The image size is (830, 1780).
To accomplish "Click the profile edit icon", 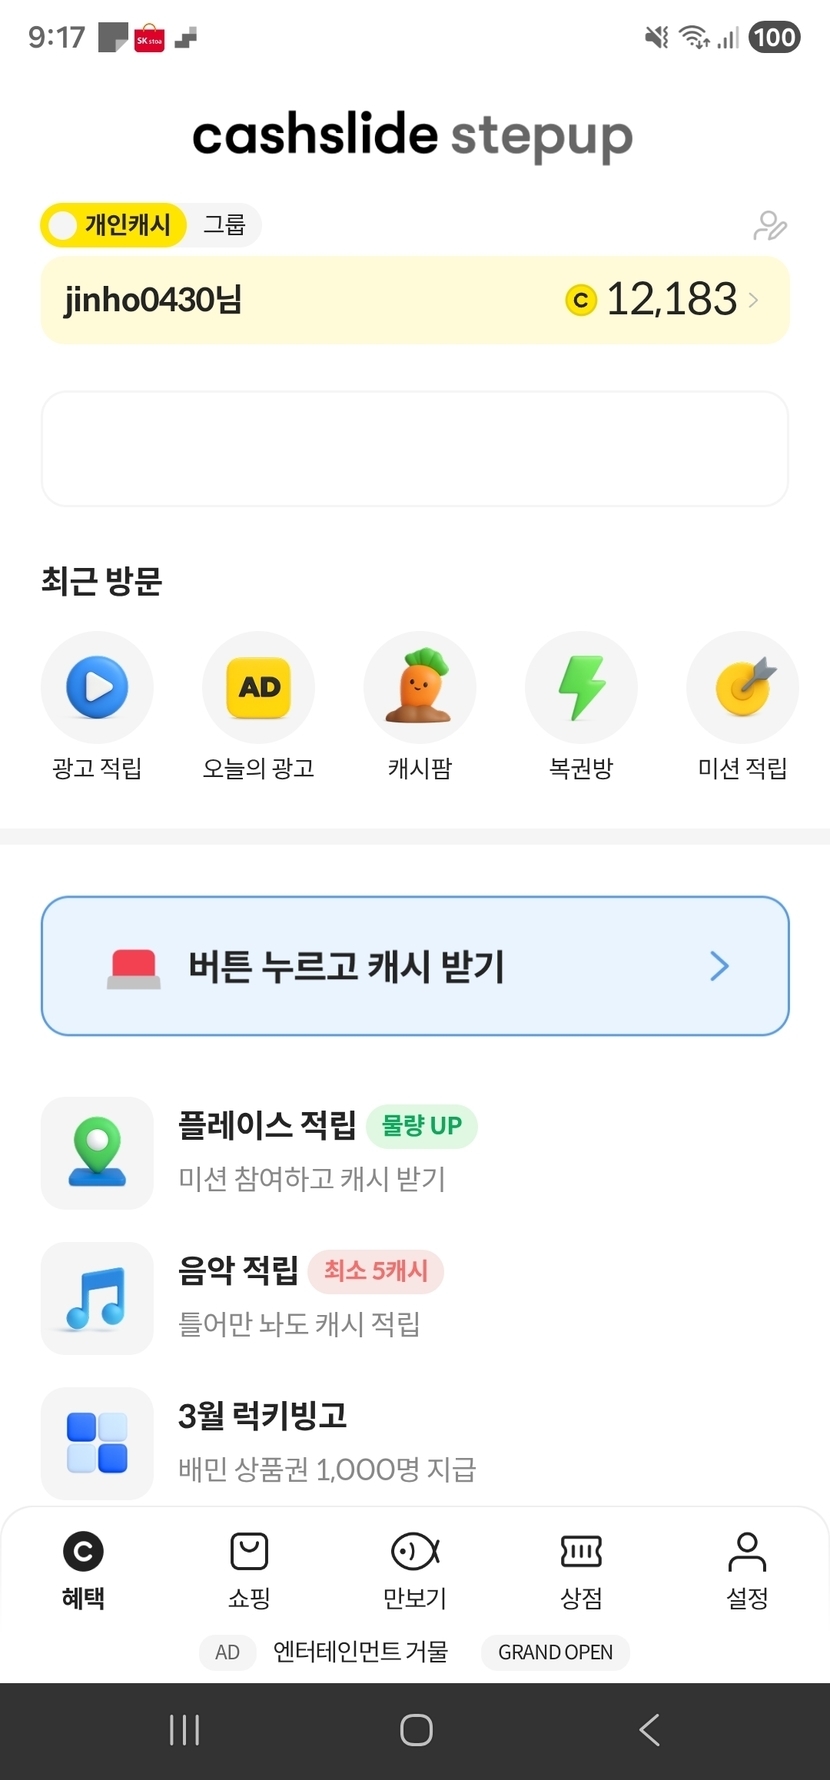I will click(769, 226).
